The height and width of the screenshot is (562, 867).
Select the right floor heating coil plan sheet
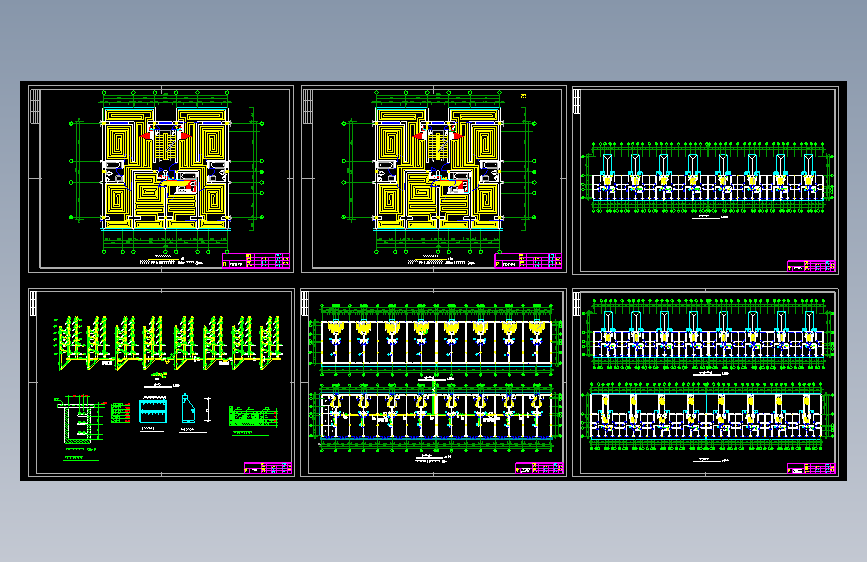tap(434, 179)
